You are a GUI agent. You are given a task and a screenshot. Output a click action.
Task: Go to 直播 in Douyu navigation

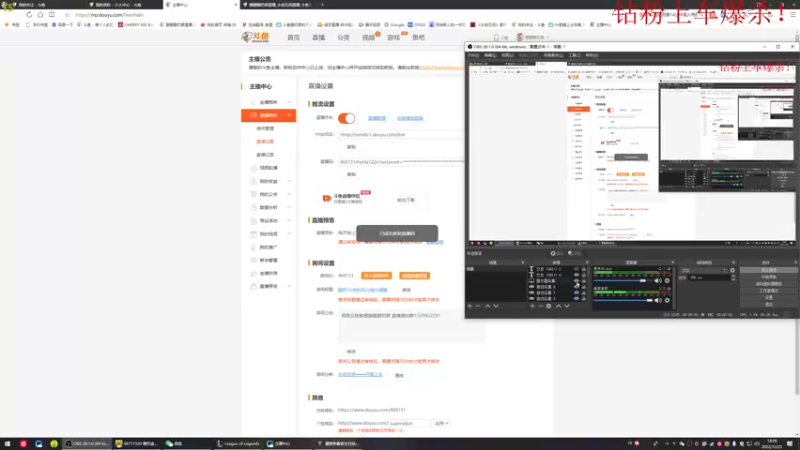(x=318, y=37)
